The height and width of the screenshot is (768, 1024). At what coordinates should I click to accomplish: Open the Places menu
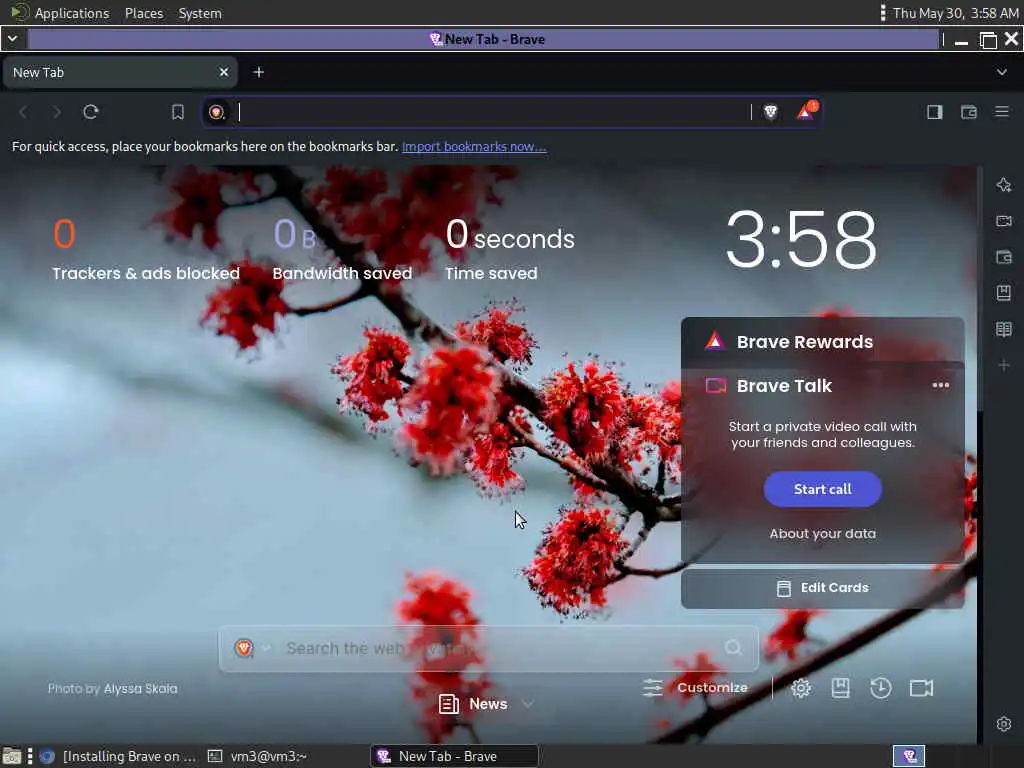click(x=144, y=13)
